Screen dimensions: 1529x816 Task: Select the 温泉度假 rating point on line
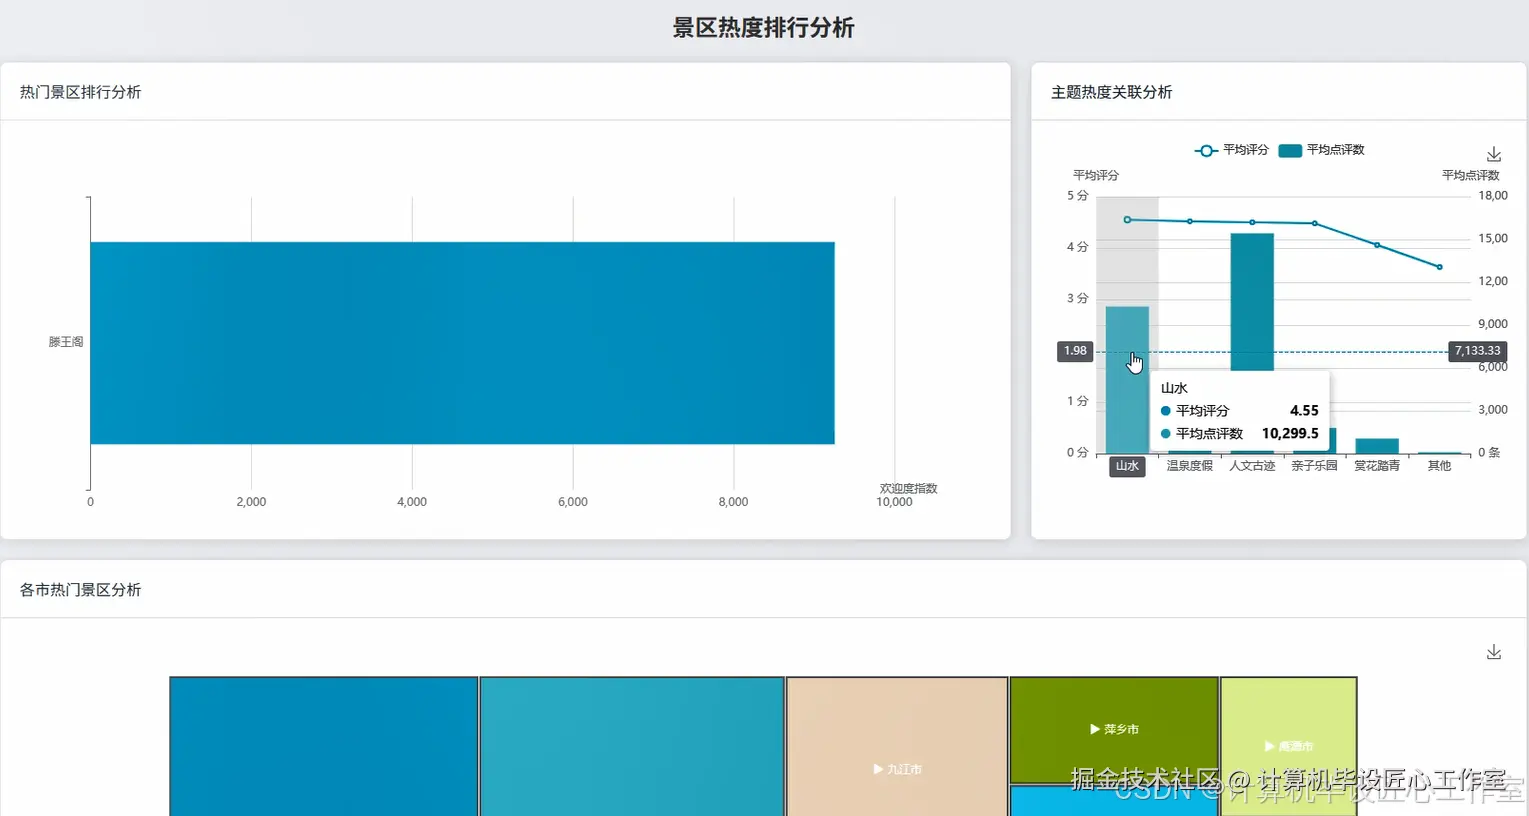click(x=1190, y=221)
